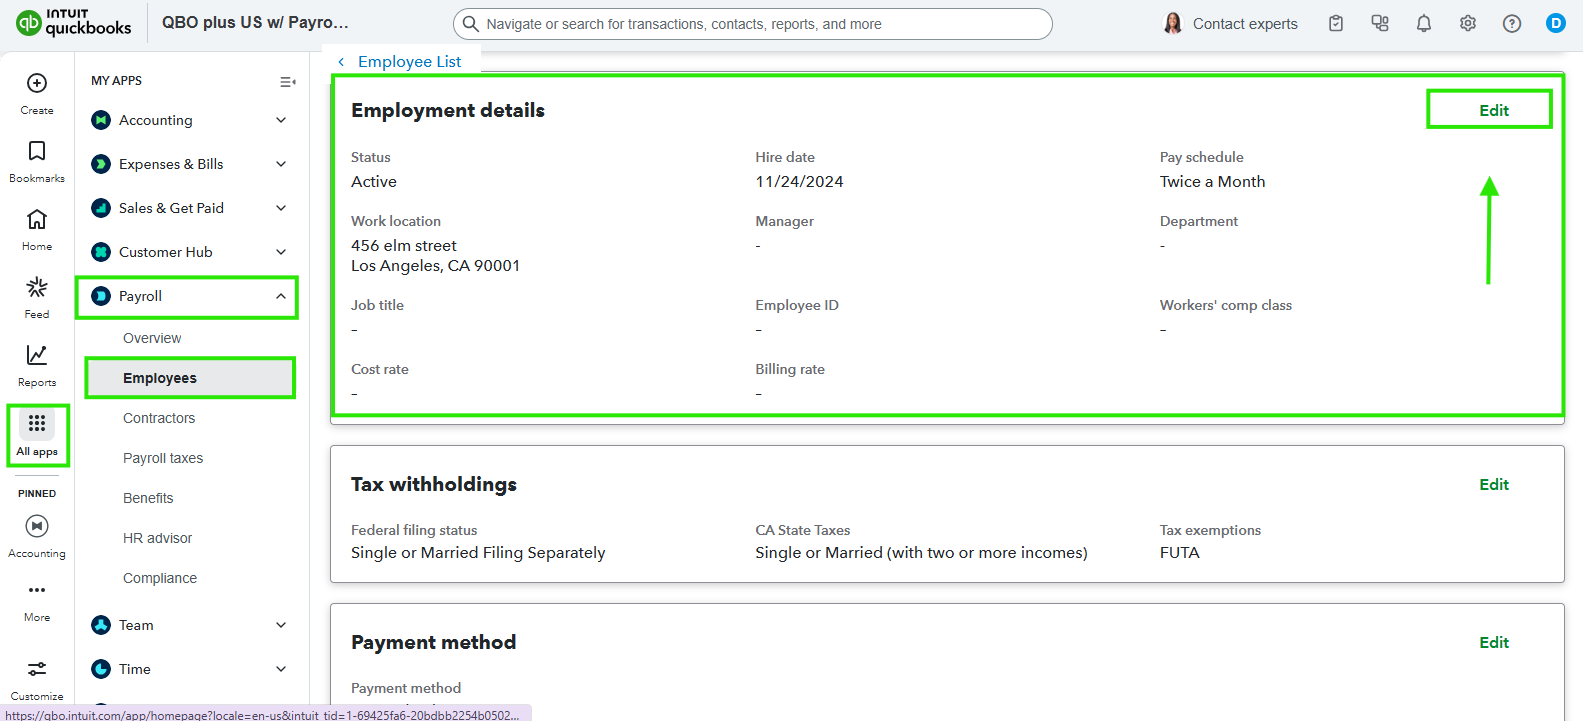Expand the Customer Hub chevron

pyautogui.click(x=281, y=252)
